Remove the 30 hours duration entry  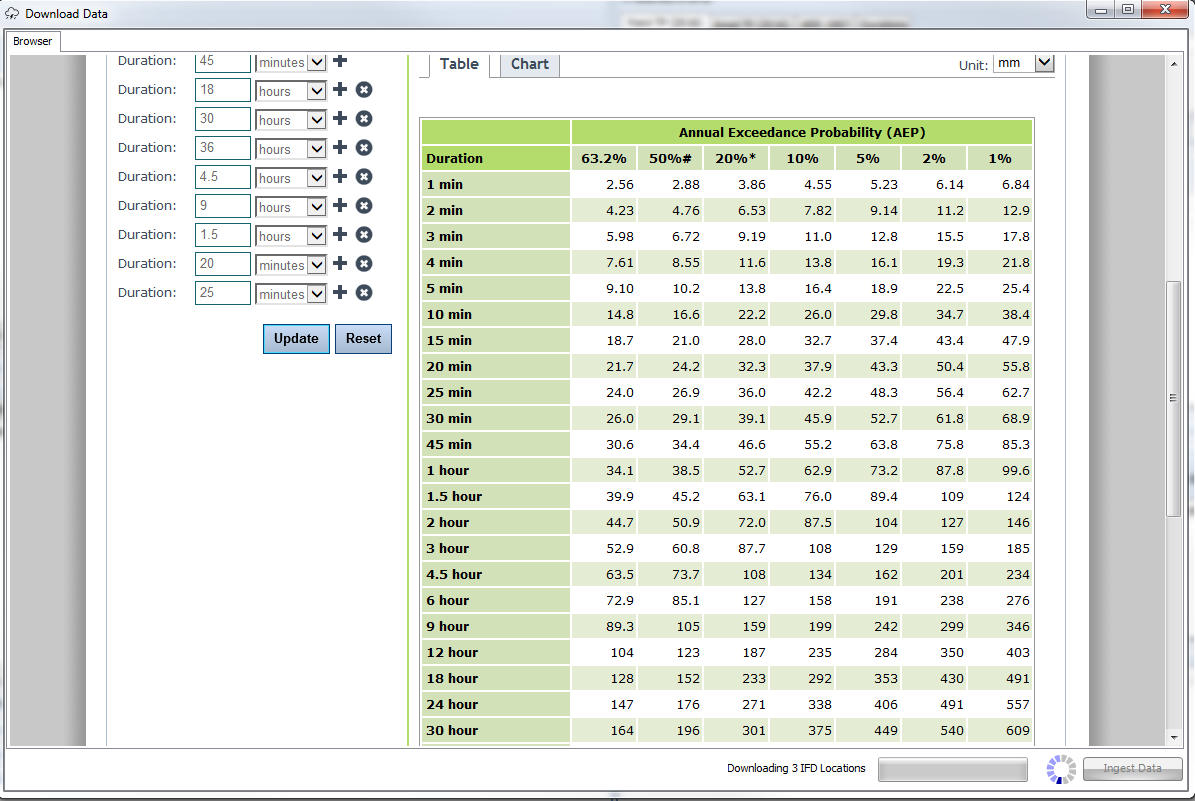363,119
